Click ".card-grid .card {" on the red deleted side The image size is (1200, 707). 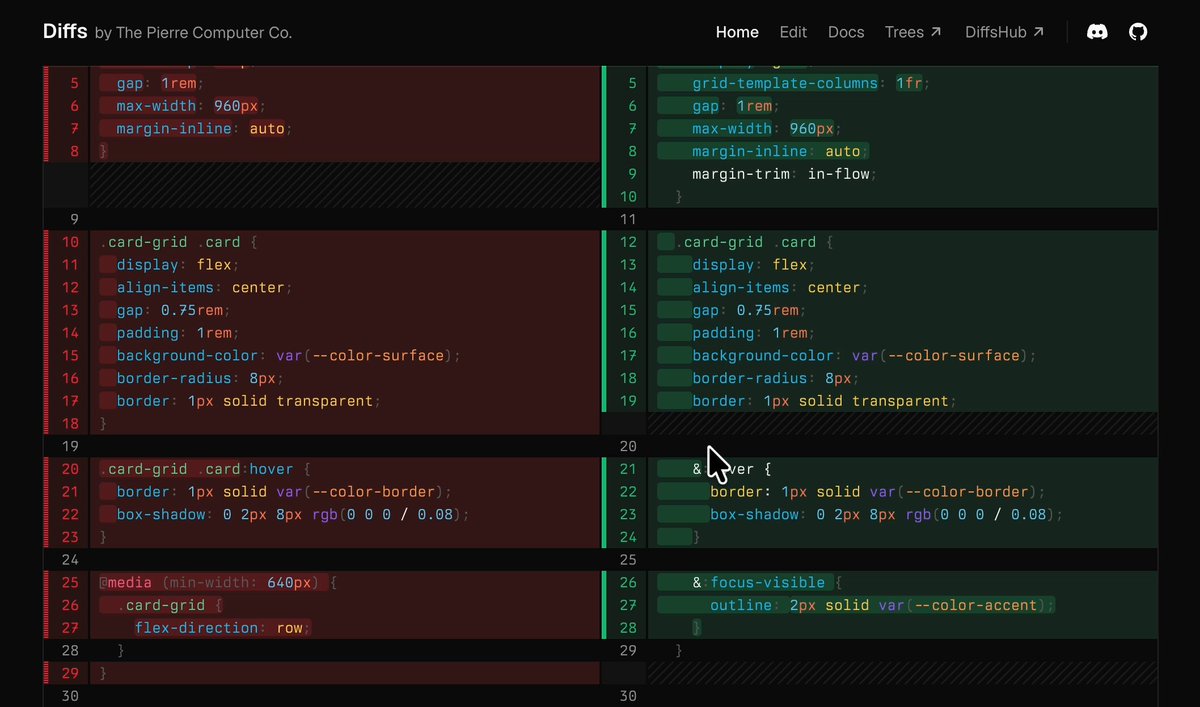click(x=178, y=242)
